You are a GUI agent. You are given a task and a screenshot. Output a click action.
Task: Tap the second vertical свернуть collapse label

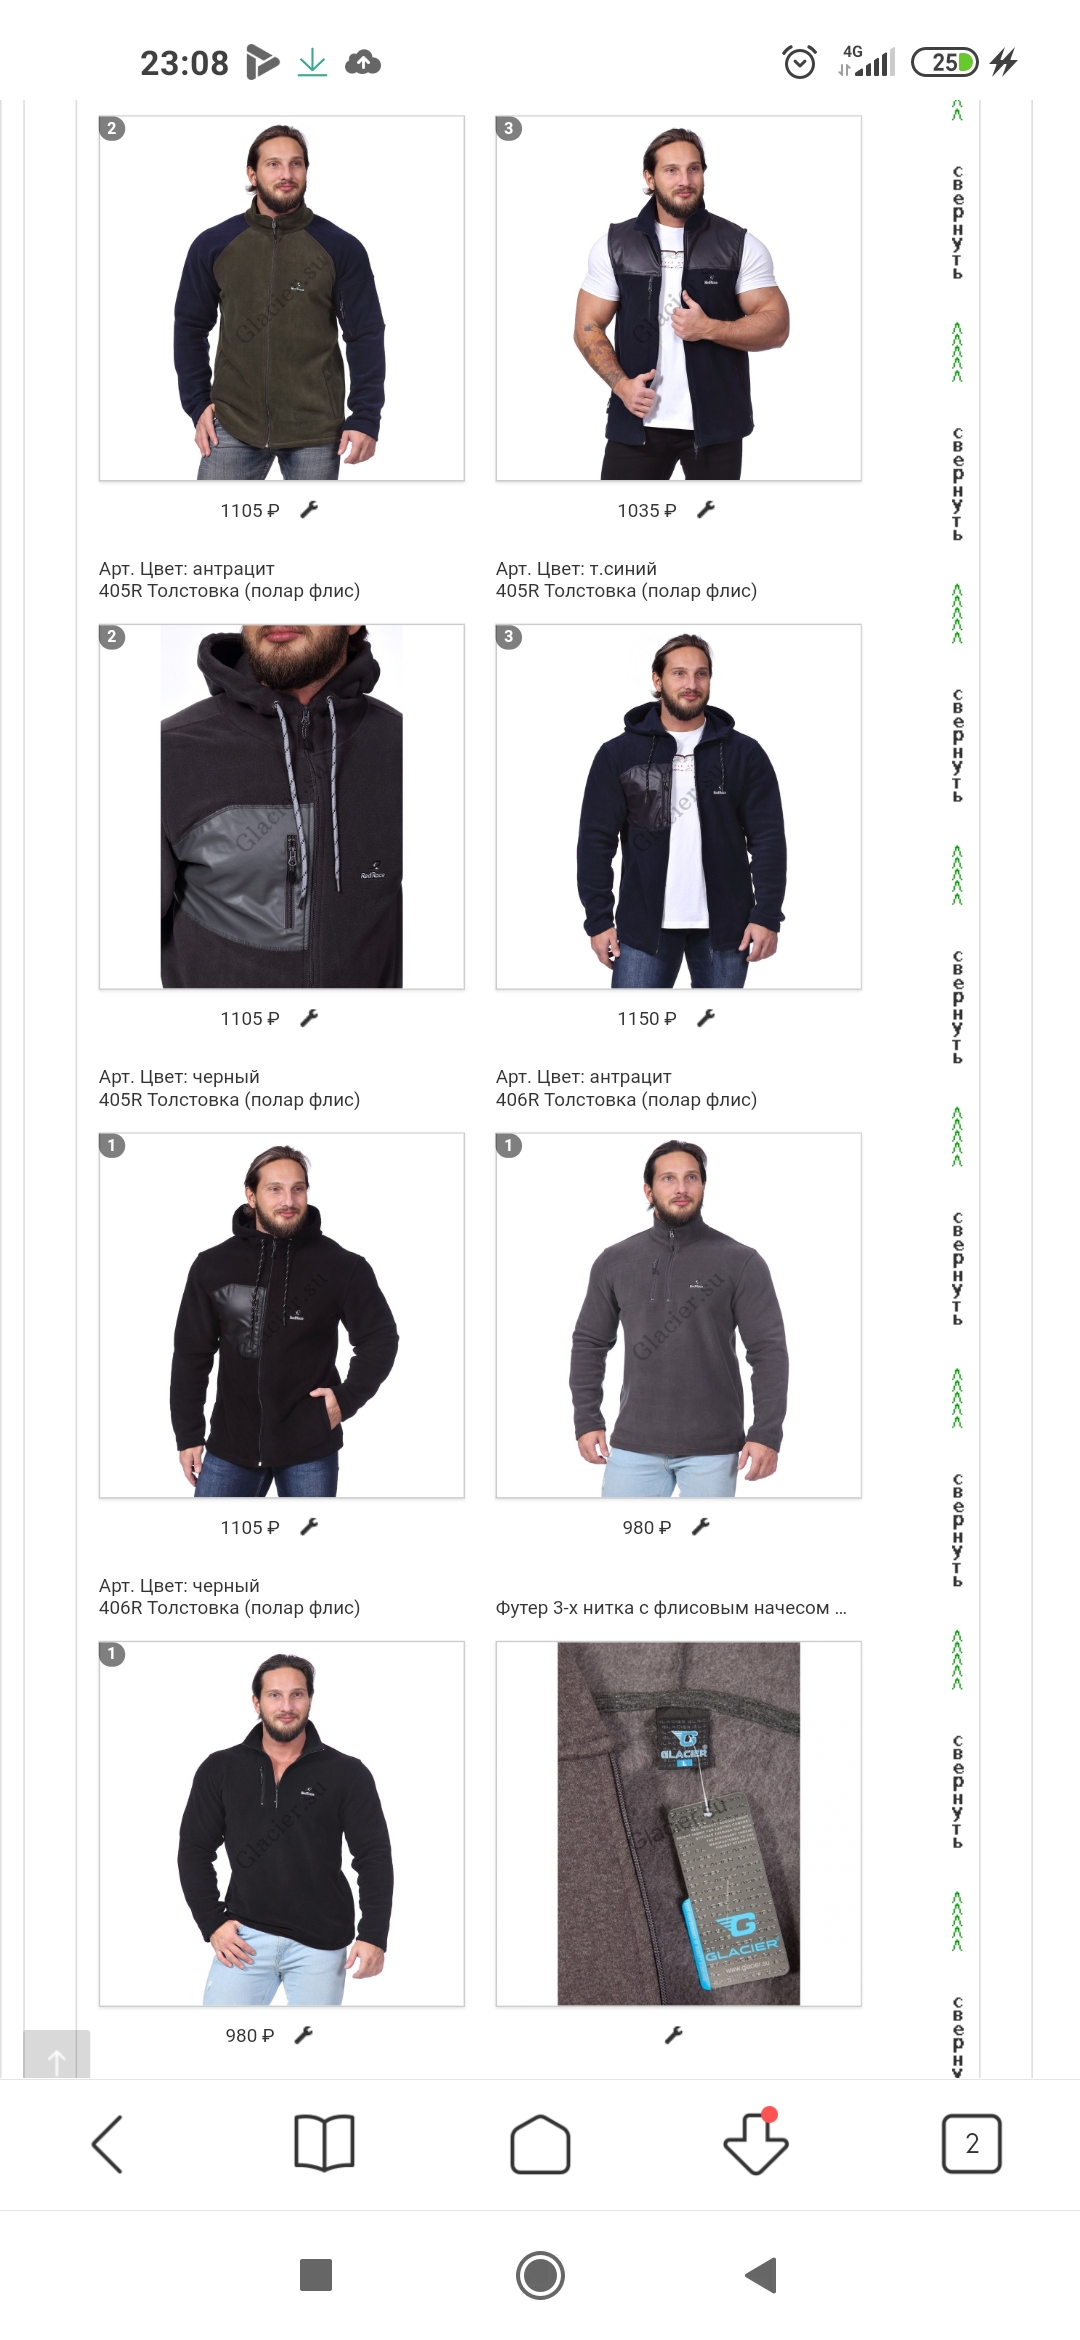958,484
